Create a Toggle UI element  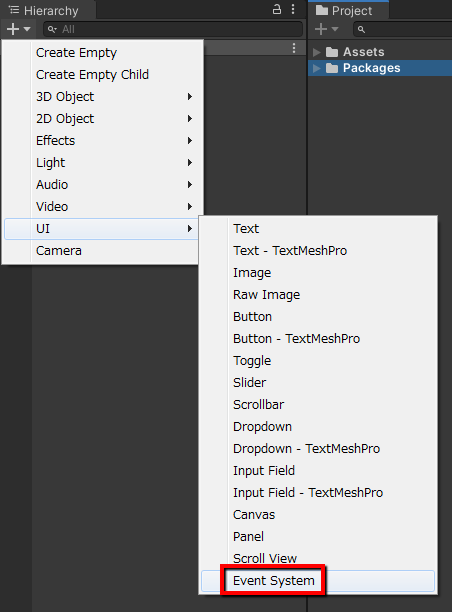click(x=318, y=361)
